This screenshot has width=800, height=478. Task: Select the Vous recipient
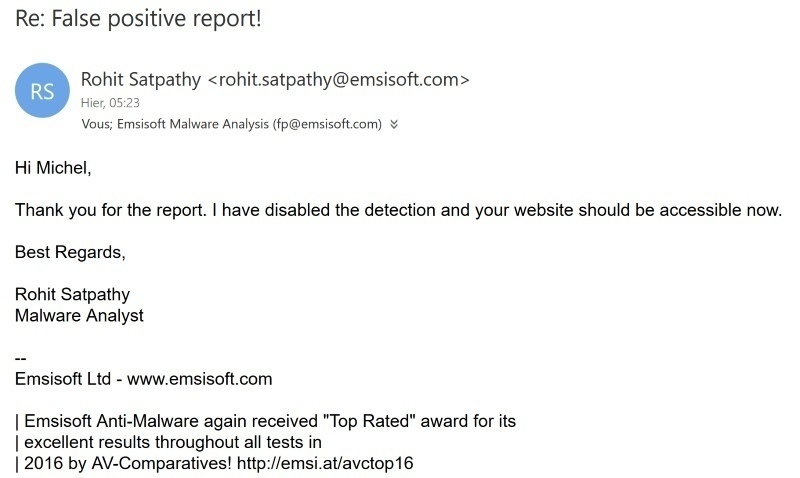click(96, 124)
